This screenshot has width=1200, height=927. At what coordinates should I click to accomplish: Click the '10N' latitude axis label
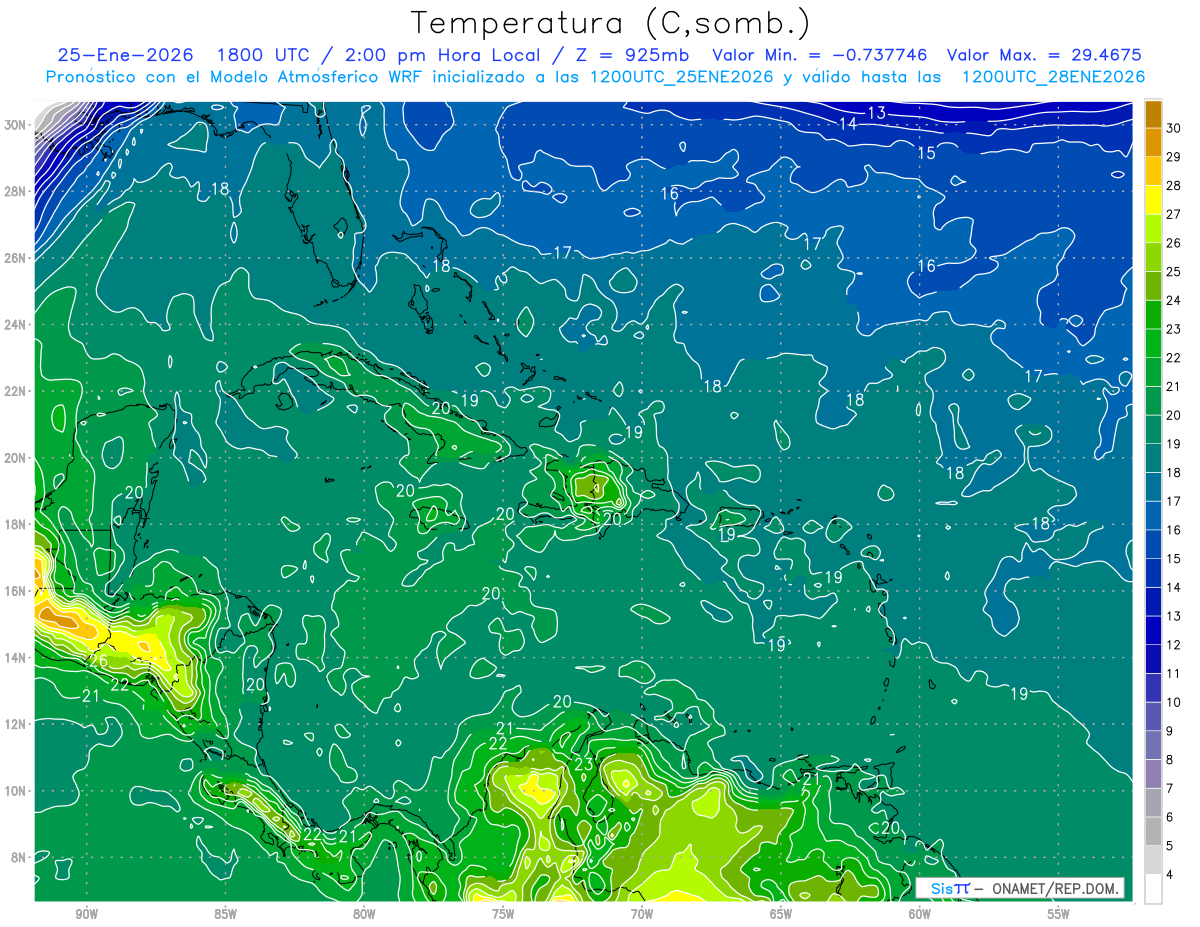[x=17, y=791]
